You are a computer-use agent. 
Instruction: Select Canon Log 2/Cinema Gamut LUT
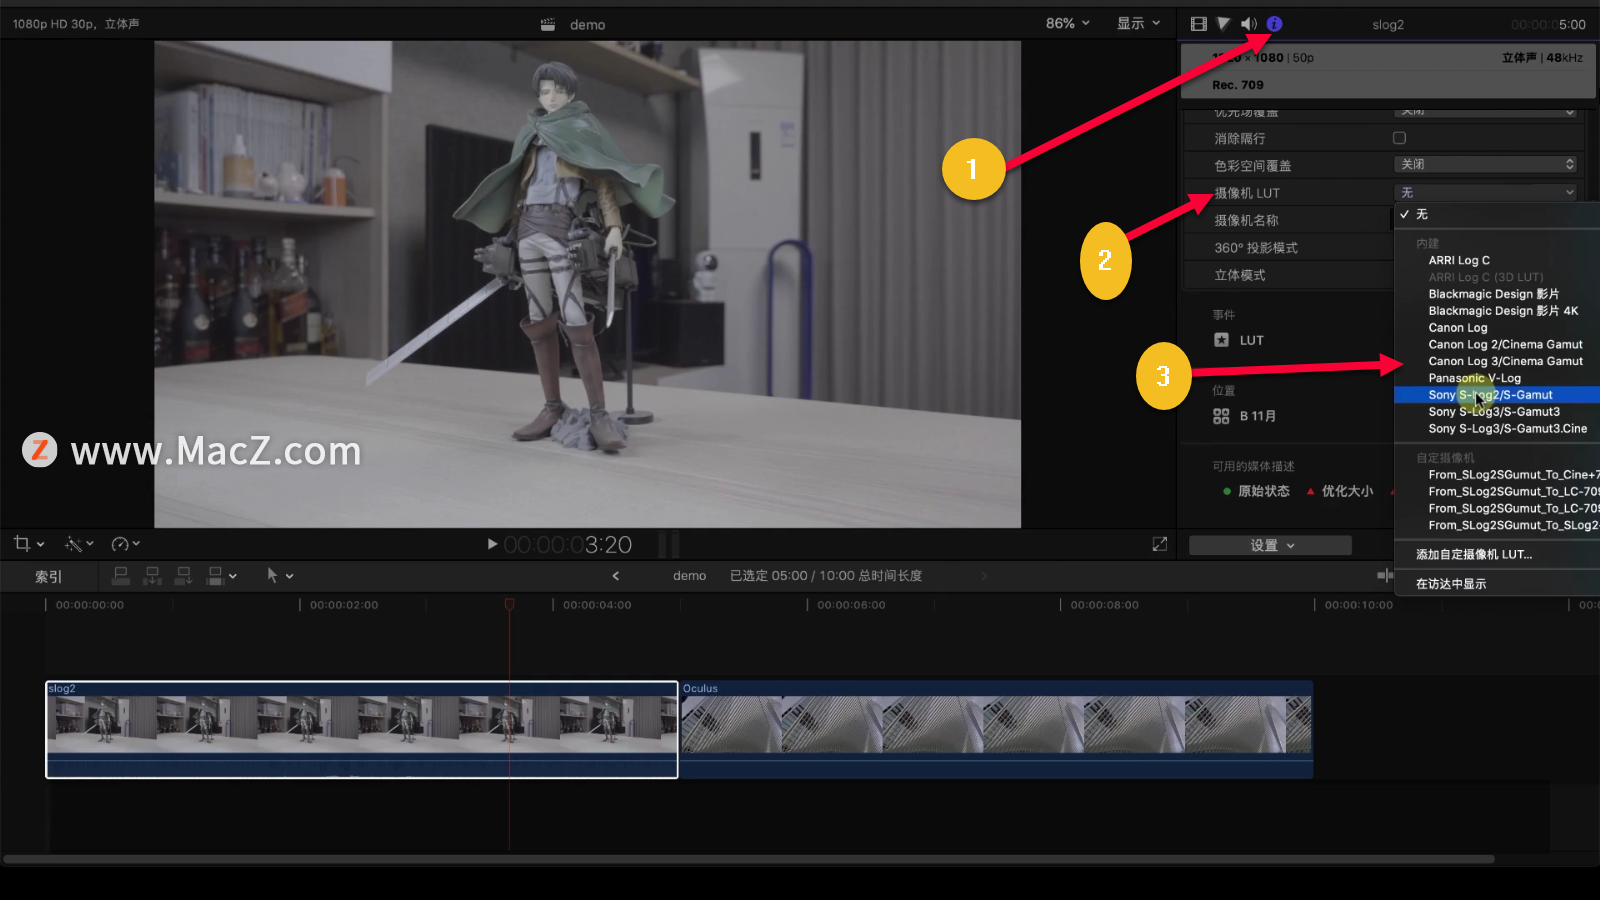pos(1505,345)
